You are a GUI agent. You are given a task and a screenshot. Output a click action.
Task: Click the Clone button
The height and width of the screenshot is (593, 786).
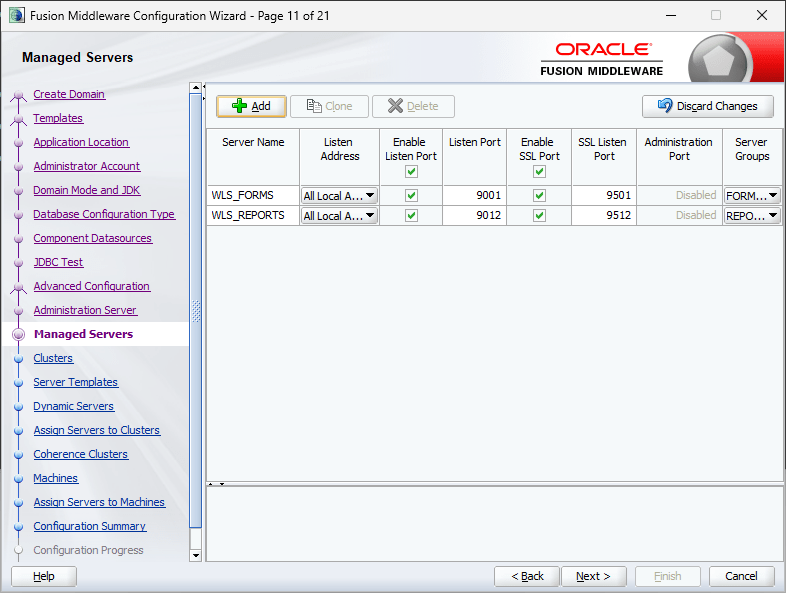pyautogui.click(x=329, y=106)
